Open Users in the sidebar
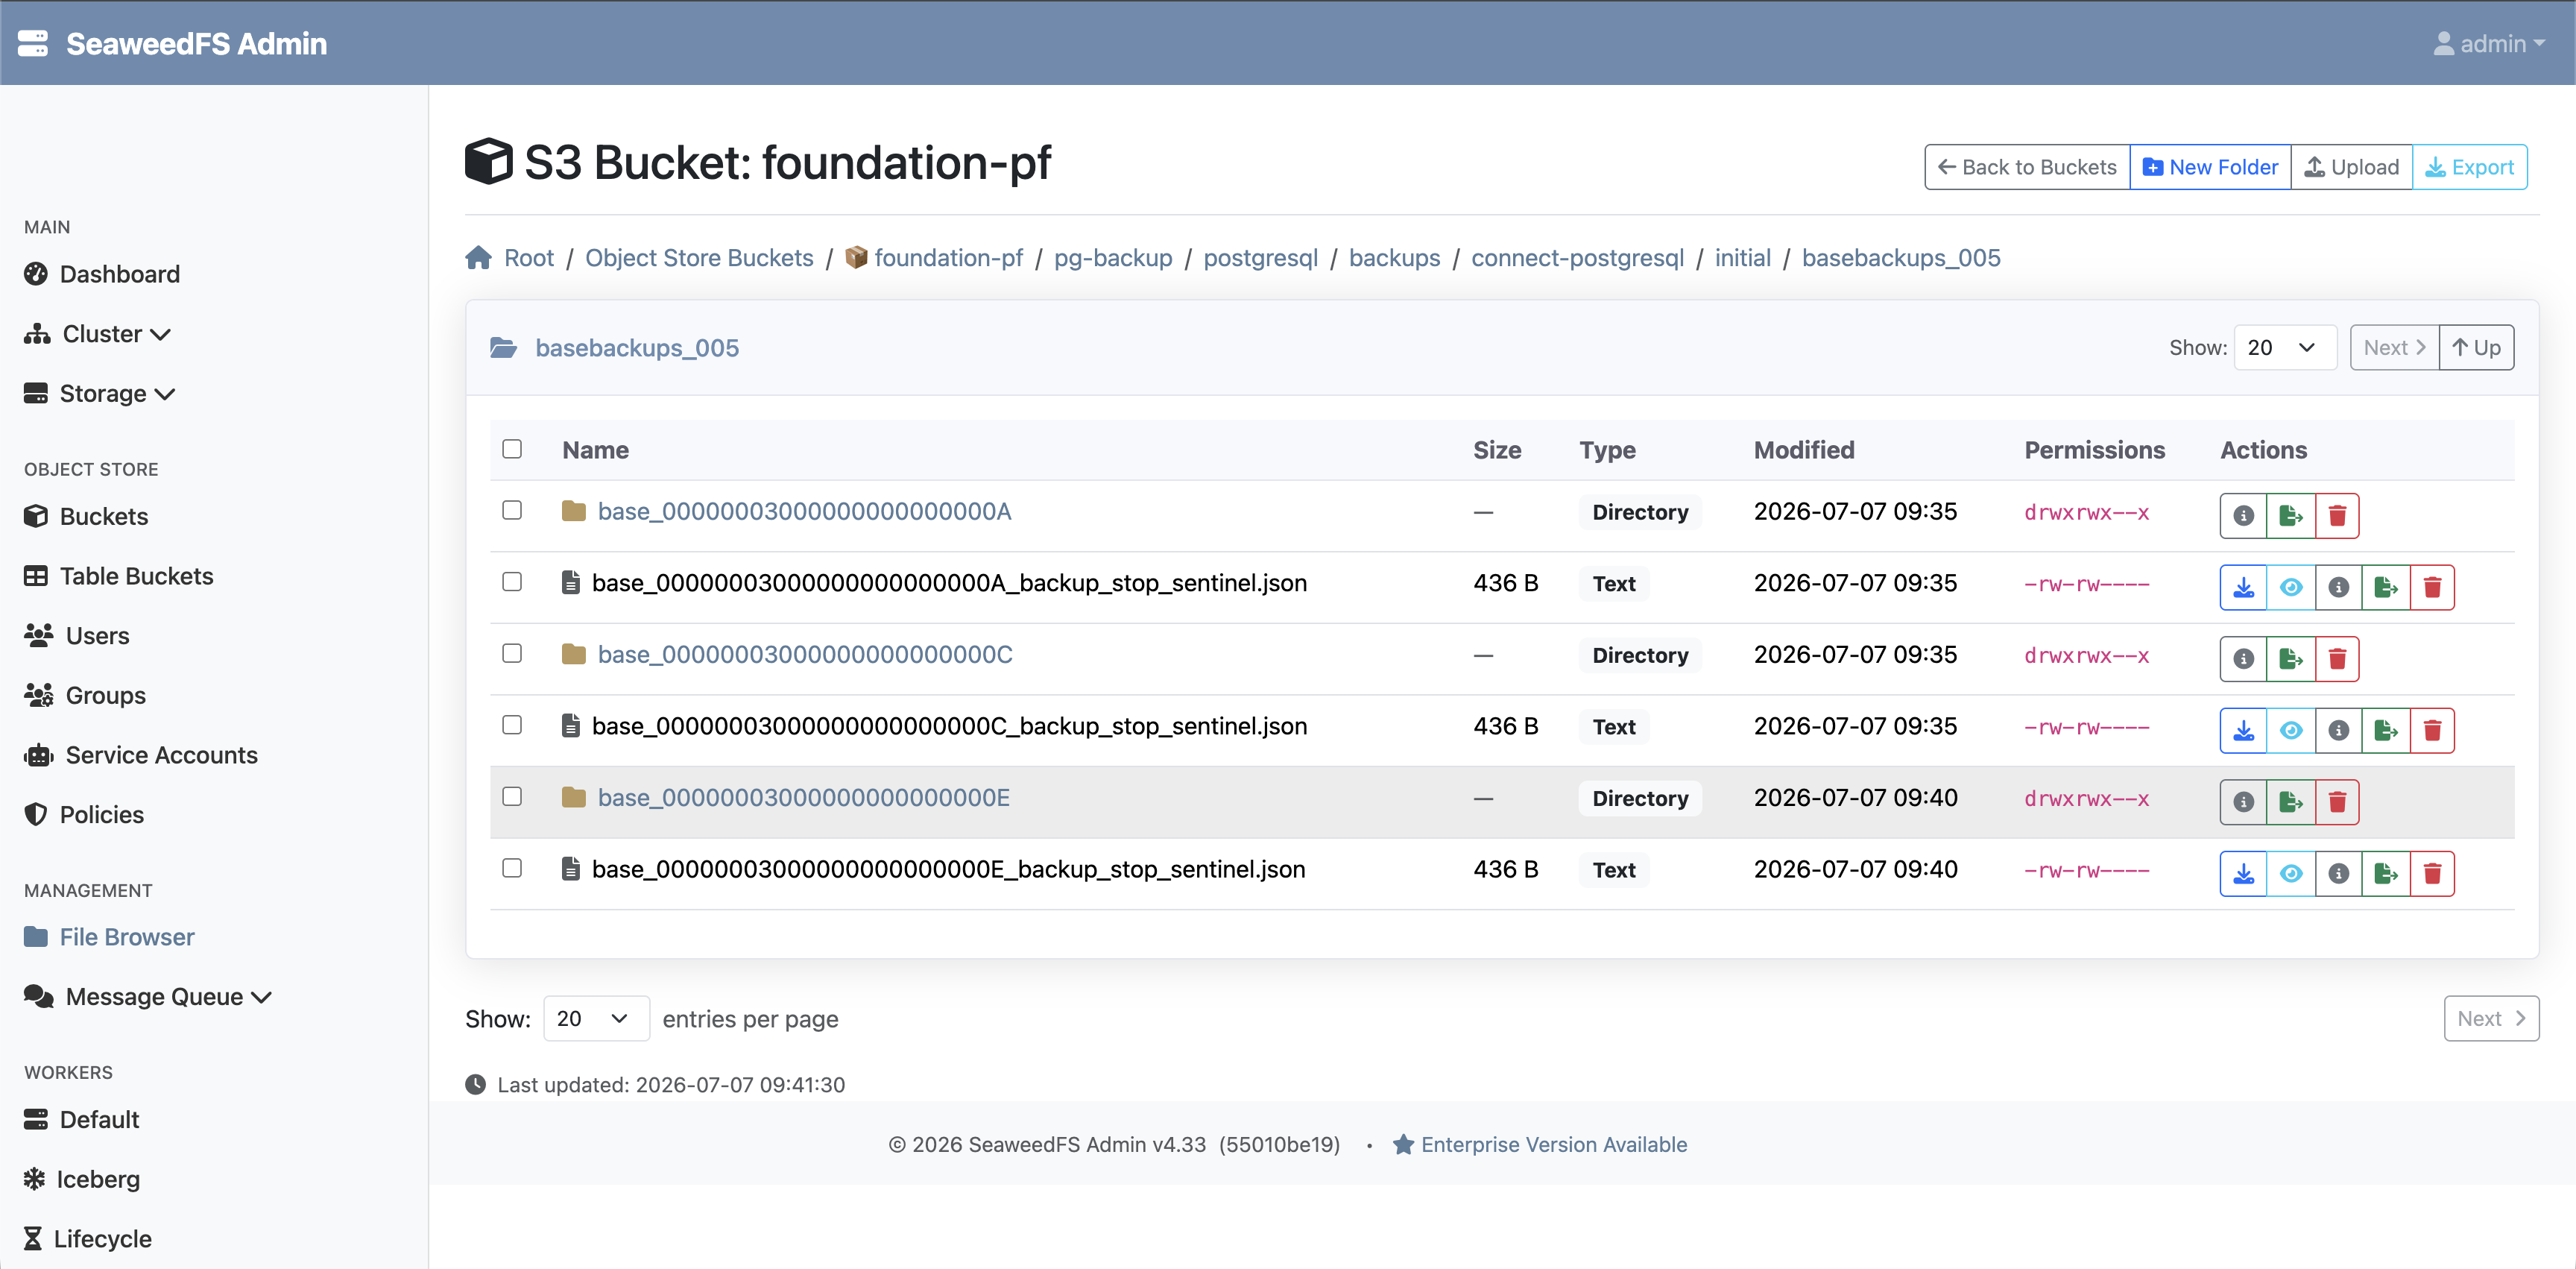The image size is (2576, 1269). pyautogui.click(x=77, y=636)
